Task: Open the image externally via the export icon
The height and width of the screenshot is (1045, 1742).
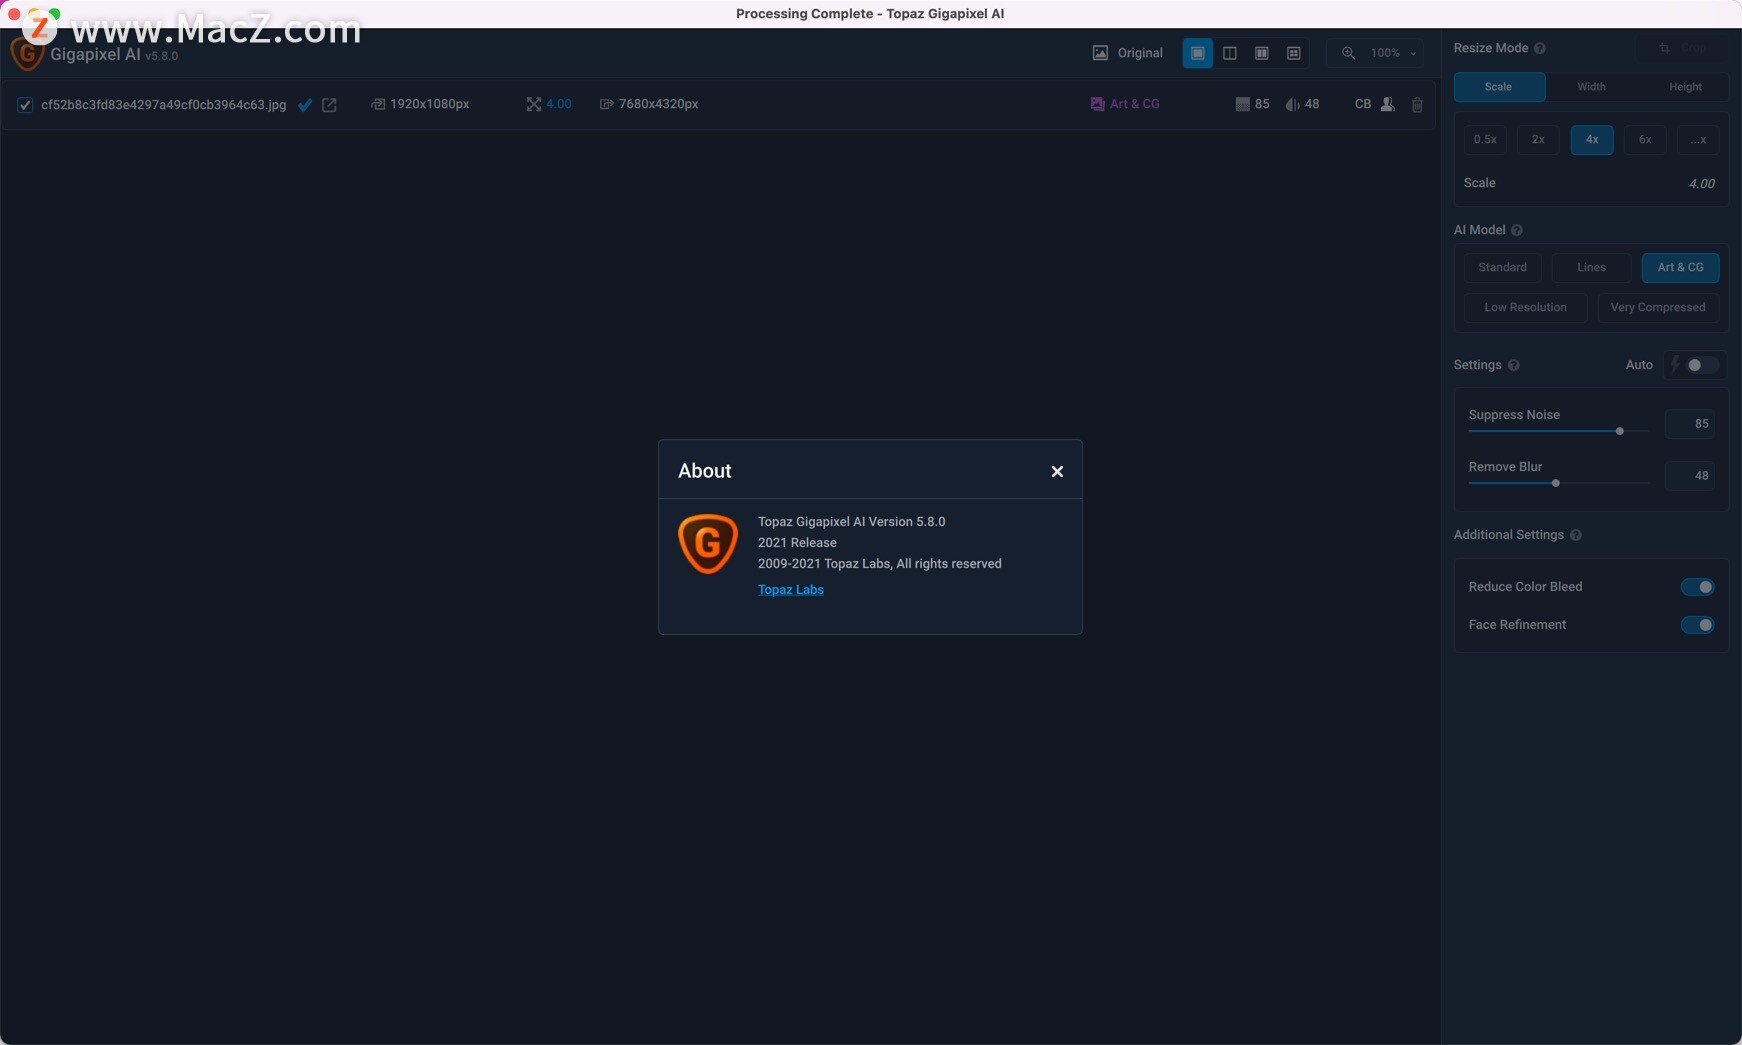Action: coord(330,104)
